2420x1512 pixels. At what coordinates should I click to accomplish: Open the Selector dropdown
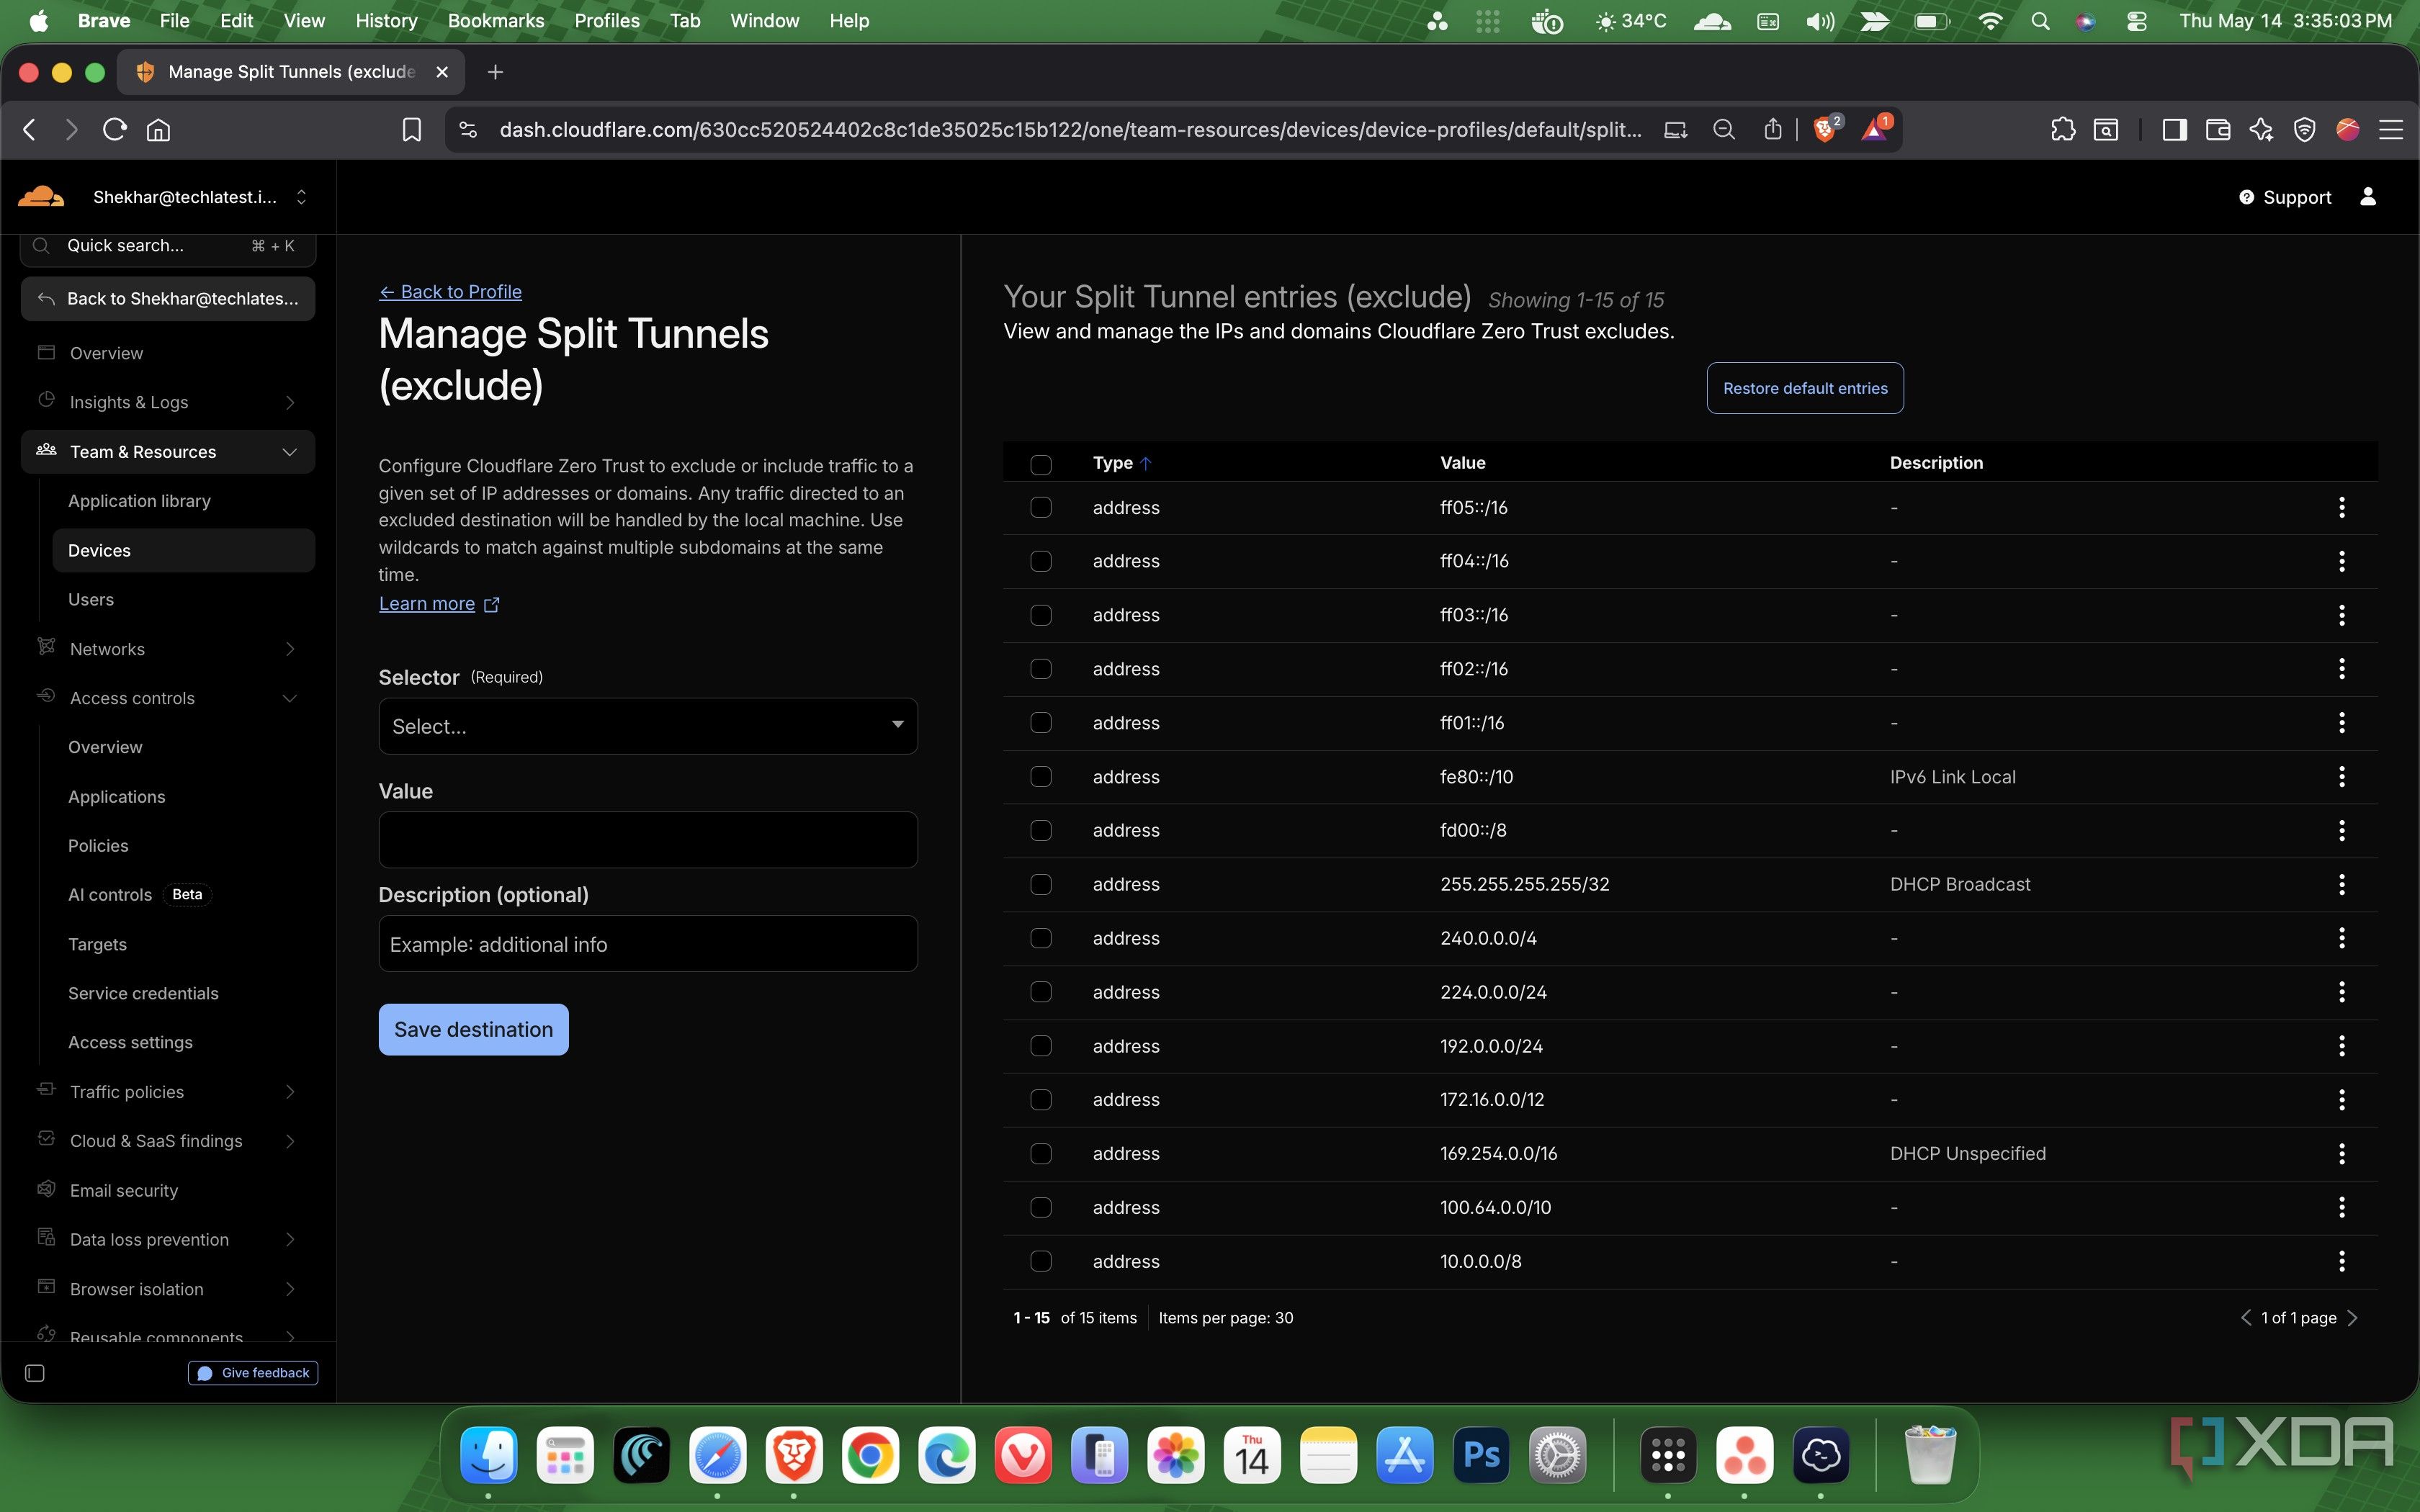click(x=648, y=726)
